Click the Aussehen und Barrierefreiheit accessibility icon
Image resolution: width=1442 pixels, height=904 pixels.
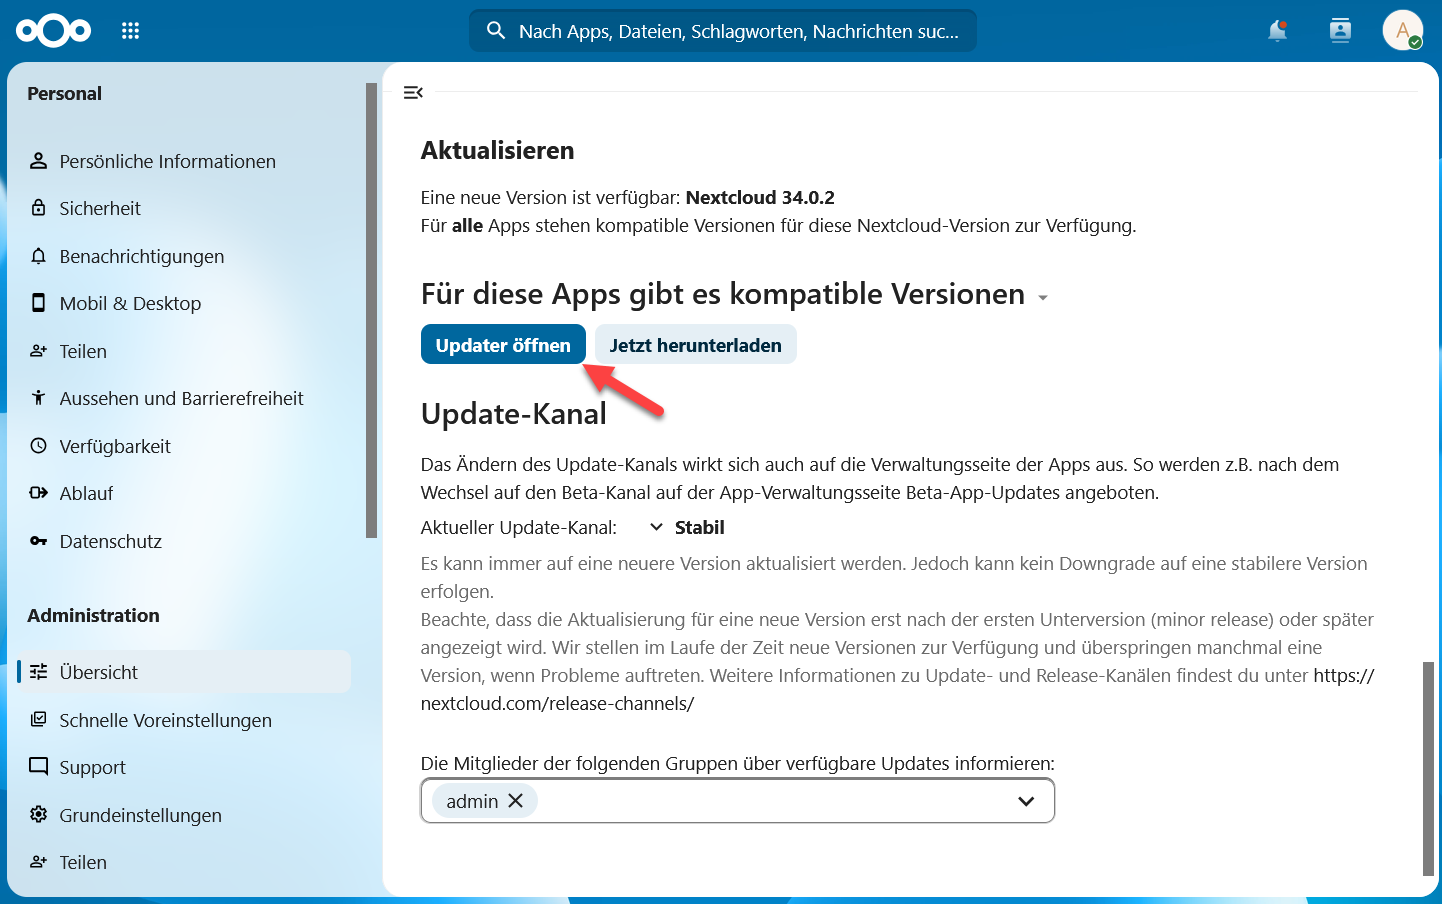pos(38,398)
